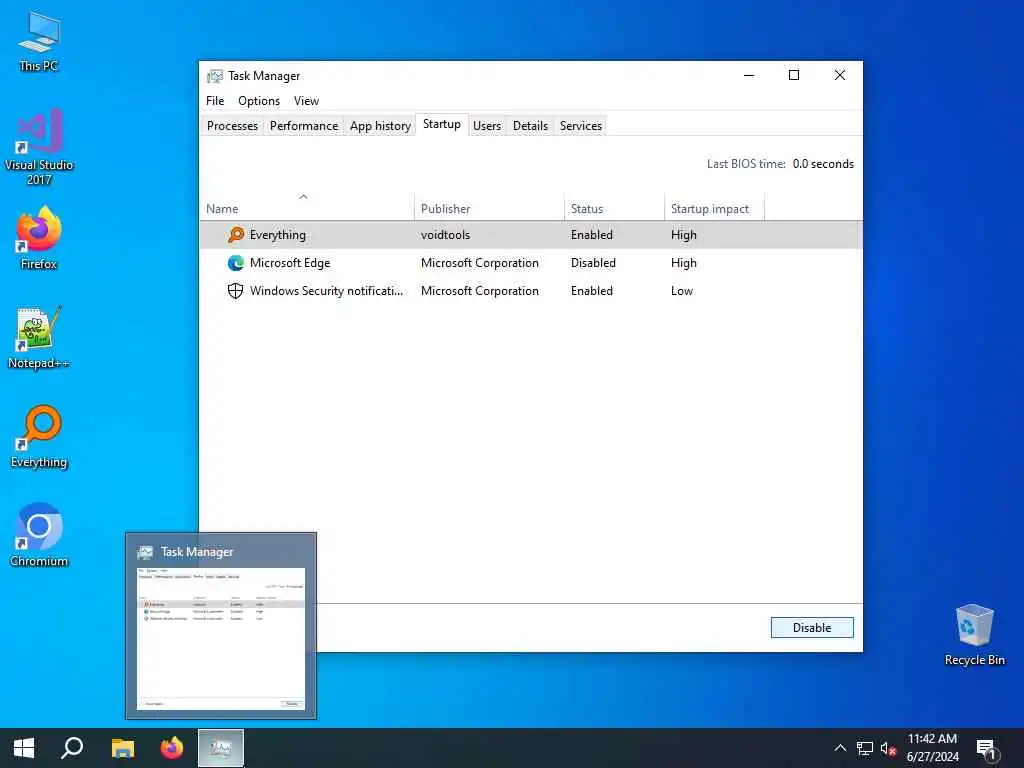Switch to Services tab
Viewport: 1024px width, 768px height.
[581, 125]
